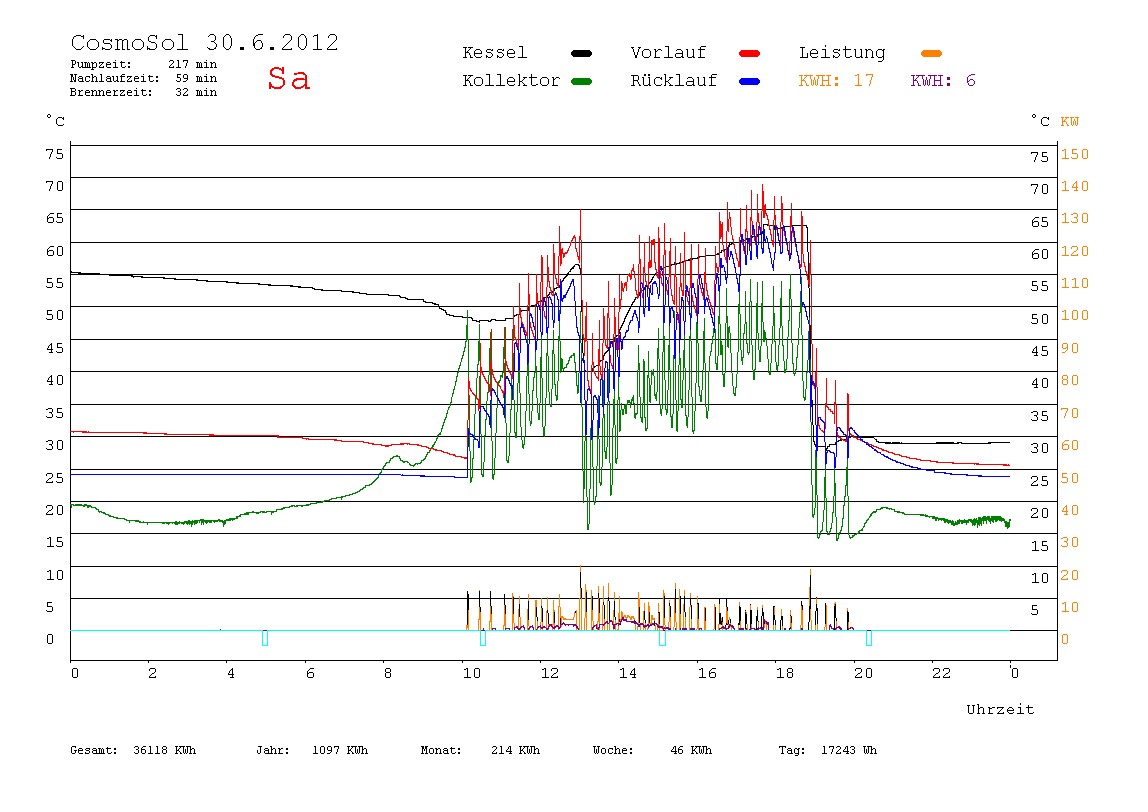Screen dimensions: 1148x812
Task: Select the 'Rücklauf' legend label
Action: (x=674, y=81)
